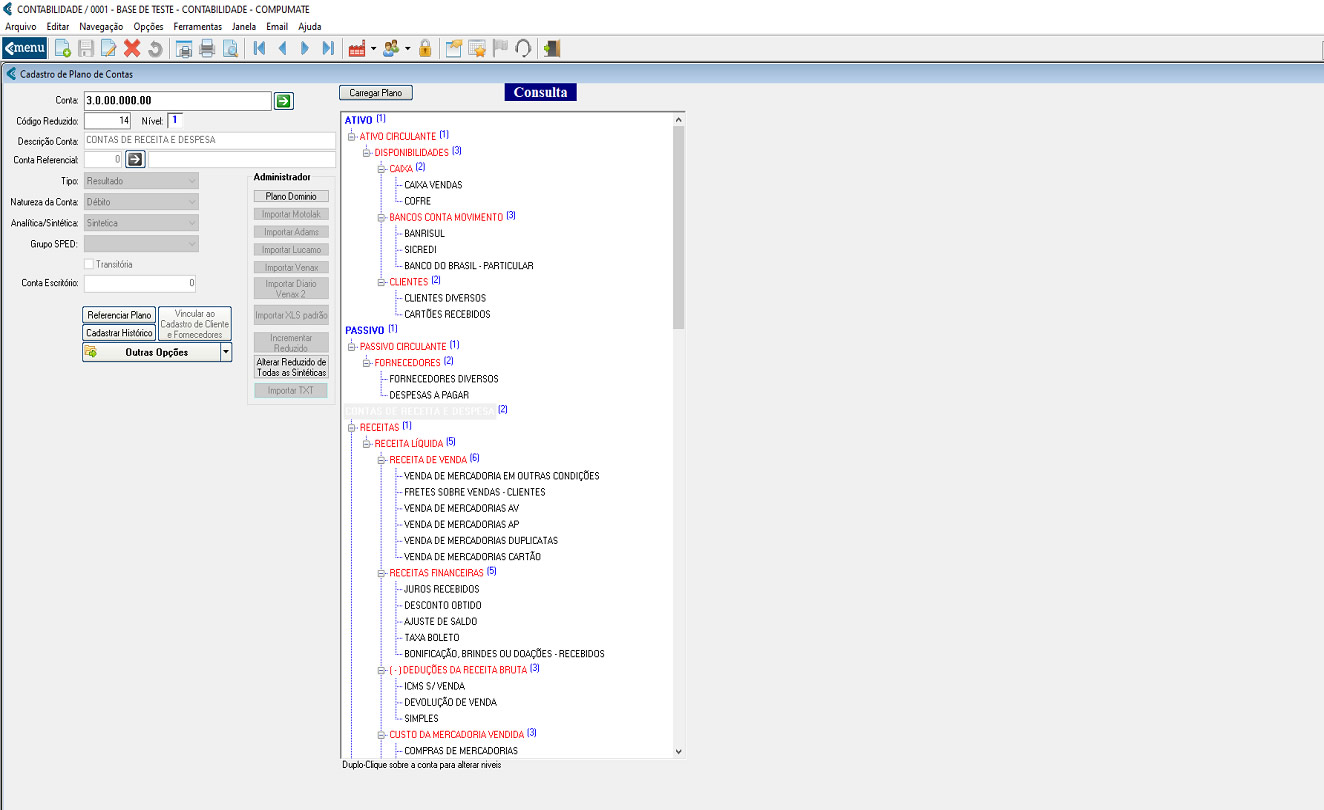This screenshot has width=1324, height=810.
Task: Click the new record icon in toolbar
Action: [62, 48]
